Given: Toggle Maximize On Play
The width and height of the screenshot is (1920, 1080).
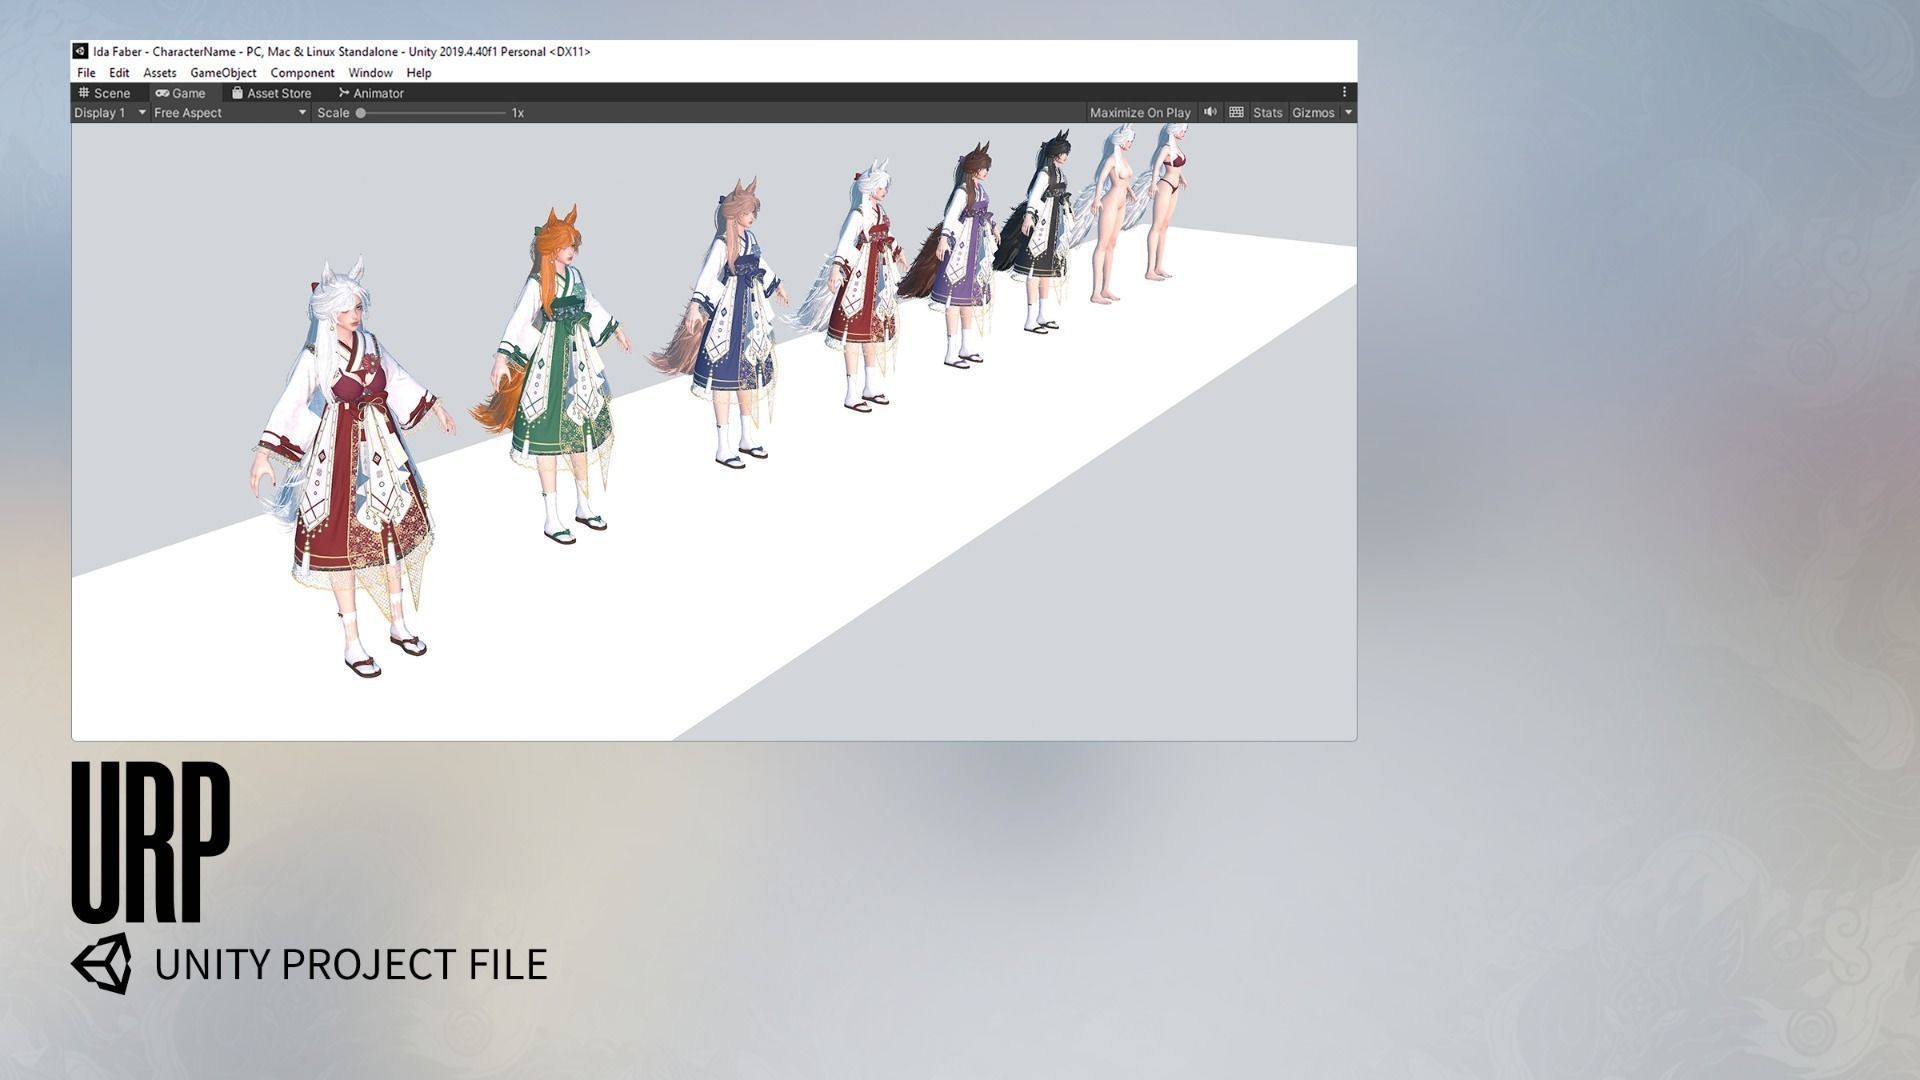Looking at the screenshot, I should click(x=1140, y=113).
